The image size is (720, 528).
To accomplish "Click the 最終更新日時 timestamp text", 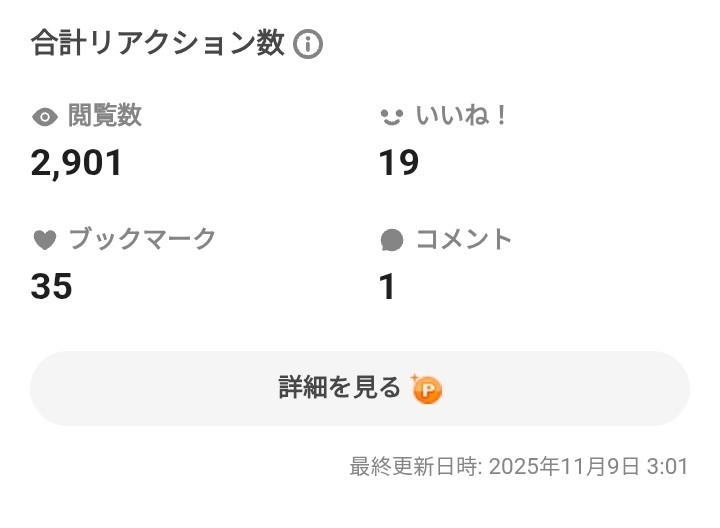I will coord(415,467).
